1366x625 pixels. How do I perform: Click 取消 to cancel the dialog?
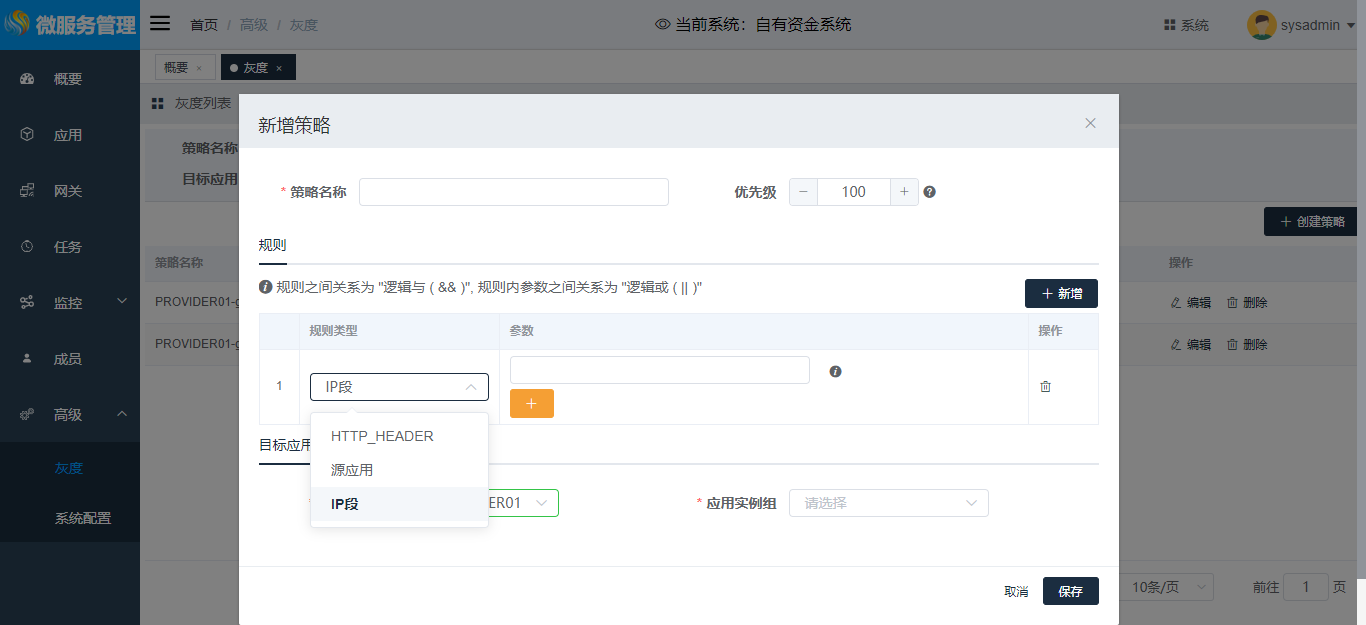(1016, 591)
